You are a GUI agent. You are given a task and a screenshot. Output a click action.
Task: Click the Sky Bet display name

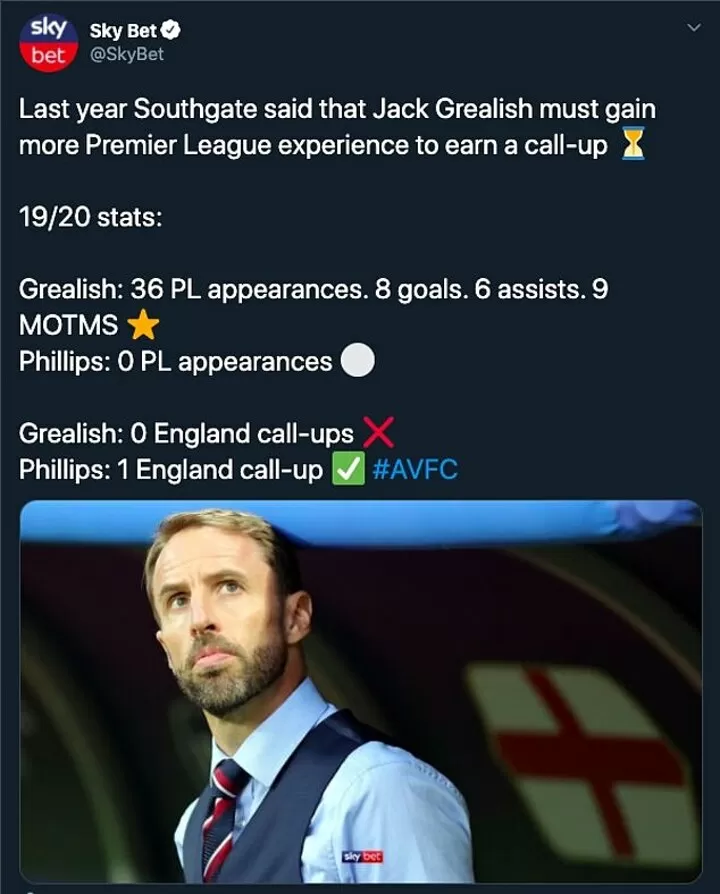(123, 31)
